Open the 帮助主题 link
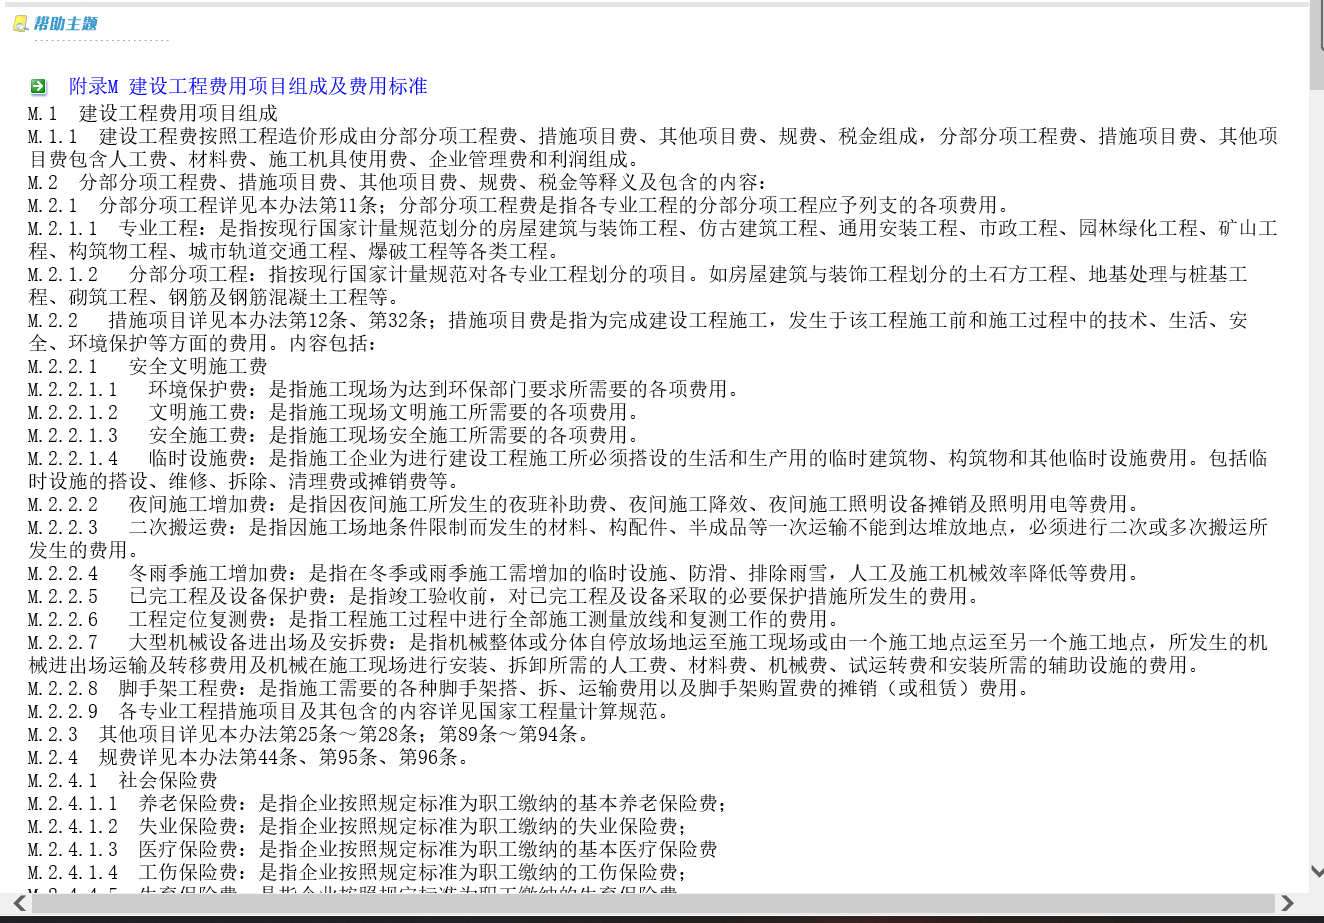Screen dimensions: 1324x923 tap(66, 24)
